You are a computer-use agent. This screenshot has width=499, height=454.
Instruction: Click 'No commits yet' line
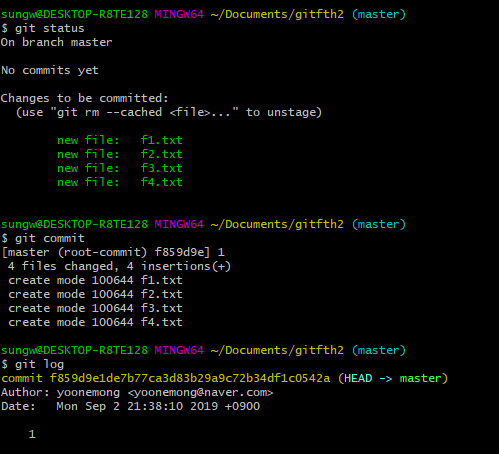50,70
